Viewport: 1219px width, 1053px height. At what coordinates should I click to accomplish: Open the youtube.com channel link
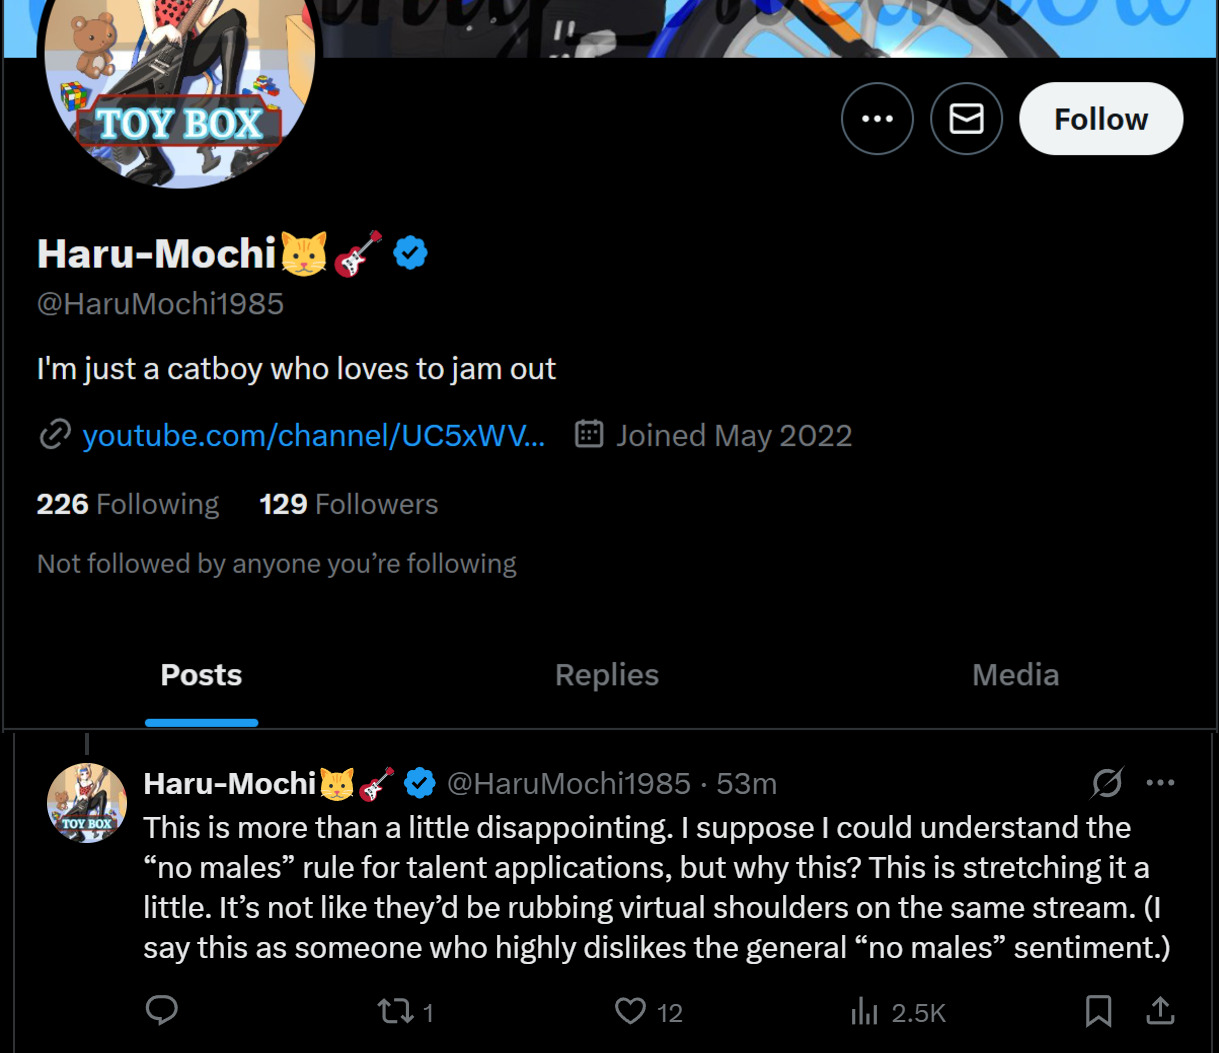coord(313,436)
